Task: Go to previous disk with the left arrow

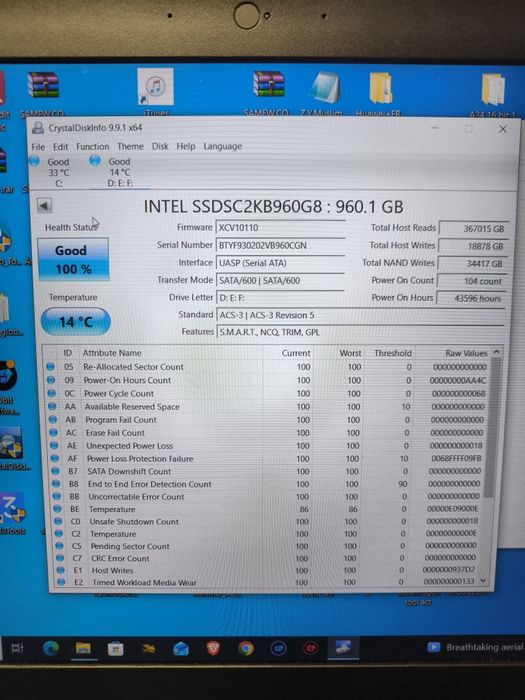Action: (x=44, y=206)
